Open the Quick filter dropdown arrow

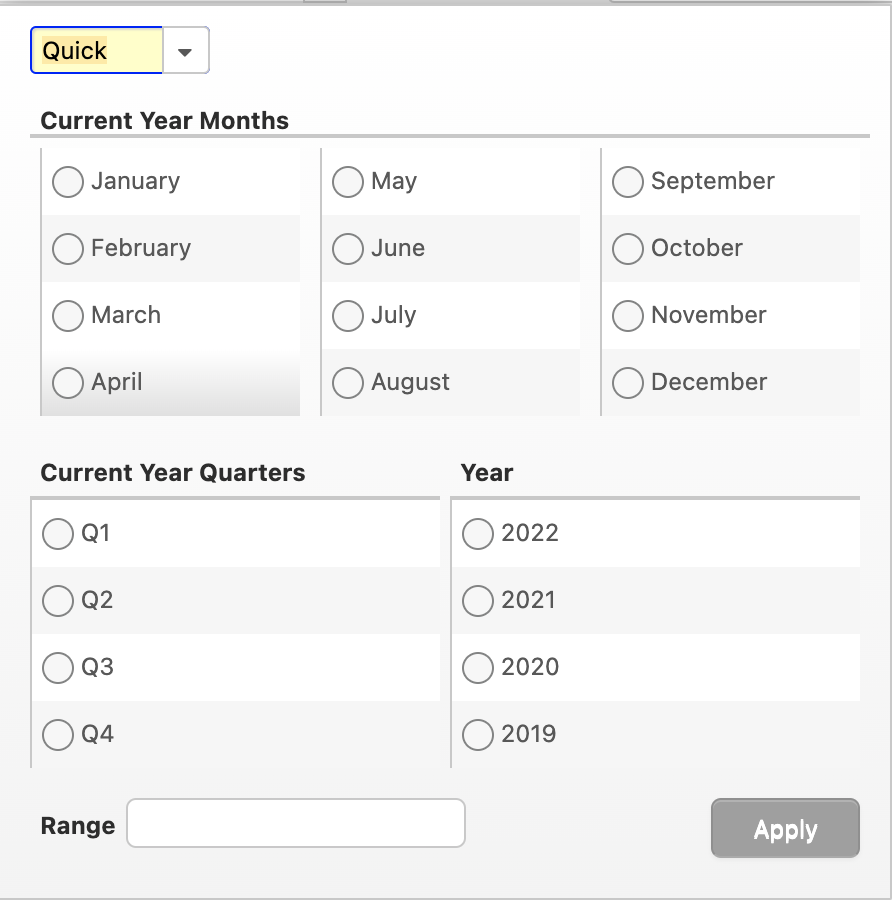(185, 50)
